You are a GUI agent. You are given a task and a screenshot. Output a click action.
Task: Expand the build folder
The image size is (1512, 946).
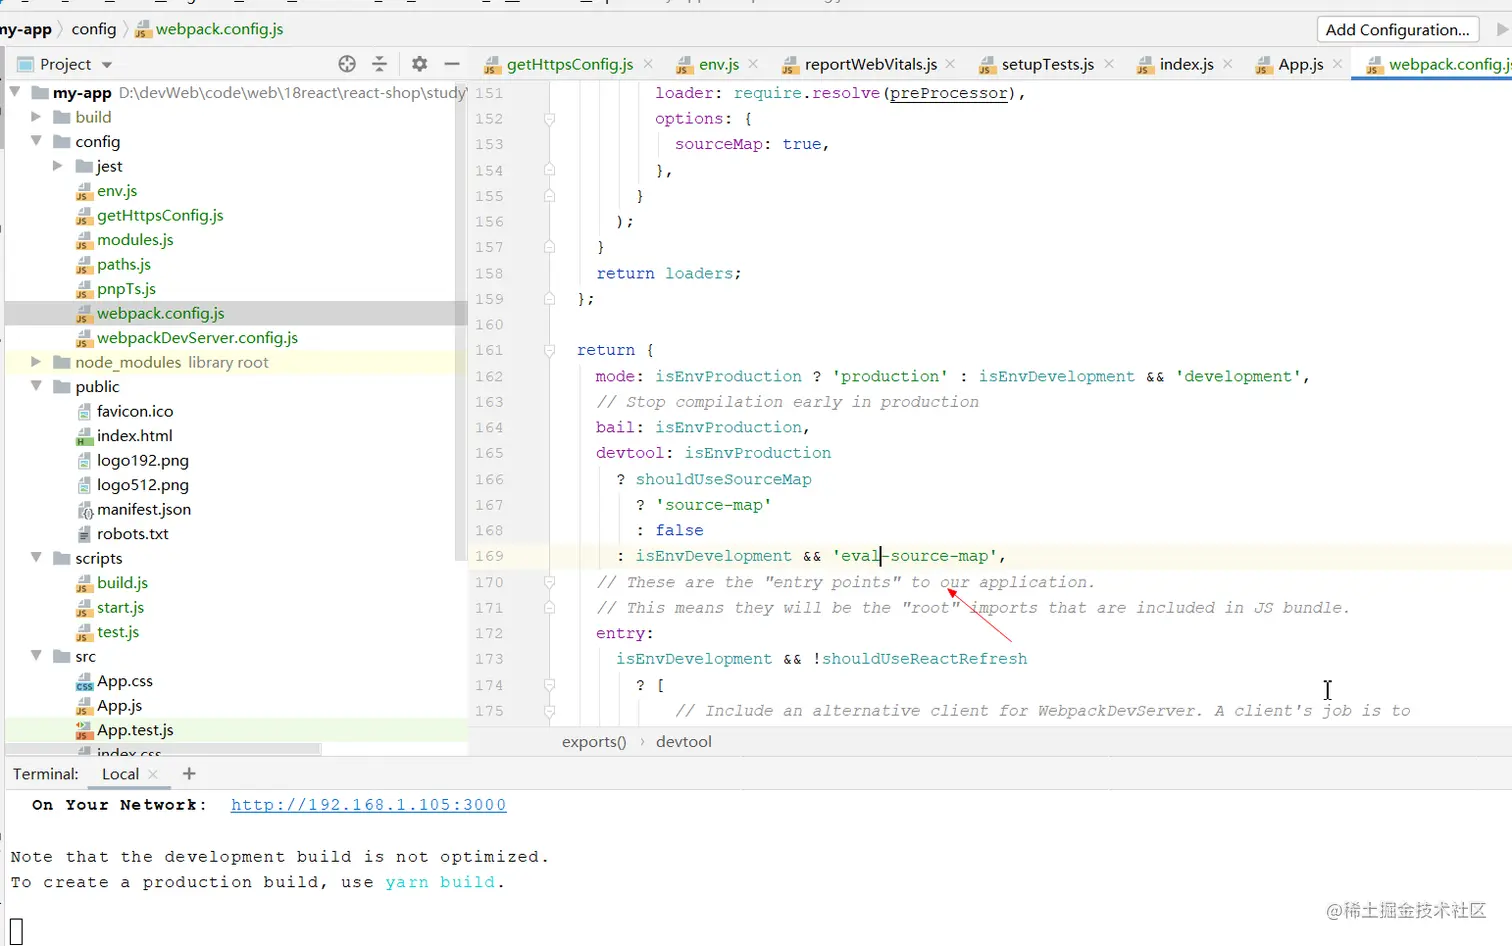(x=36, y=117)
